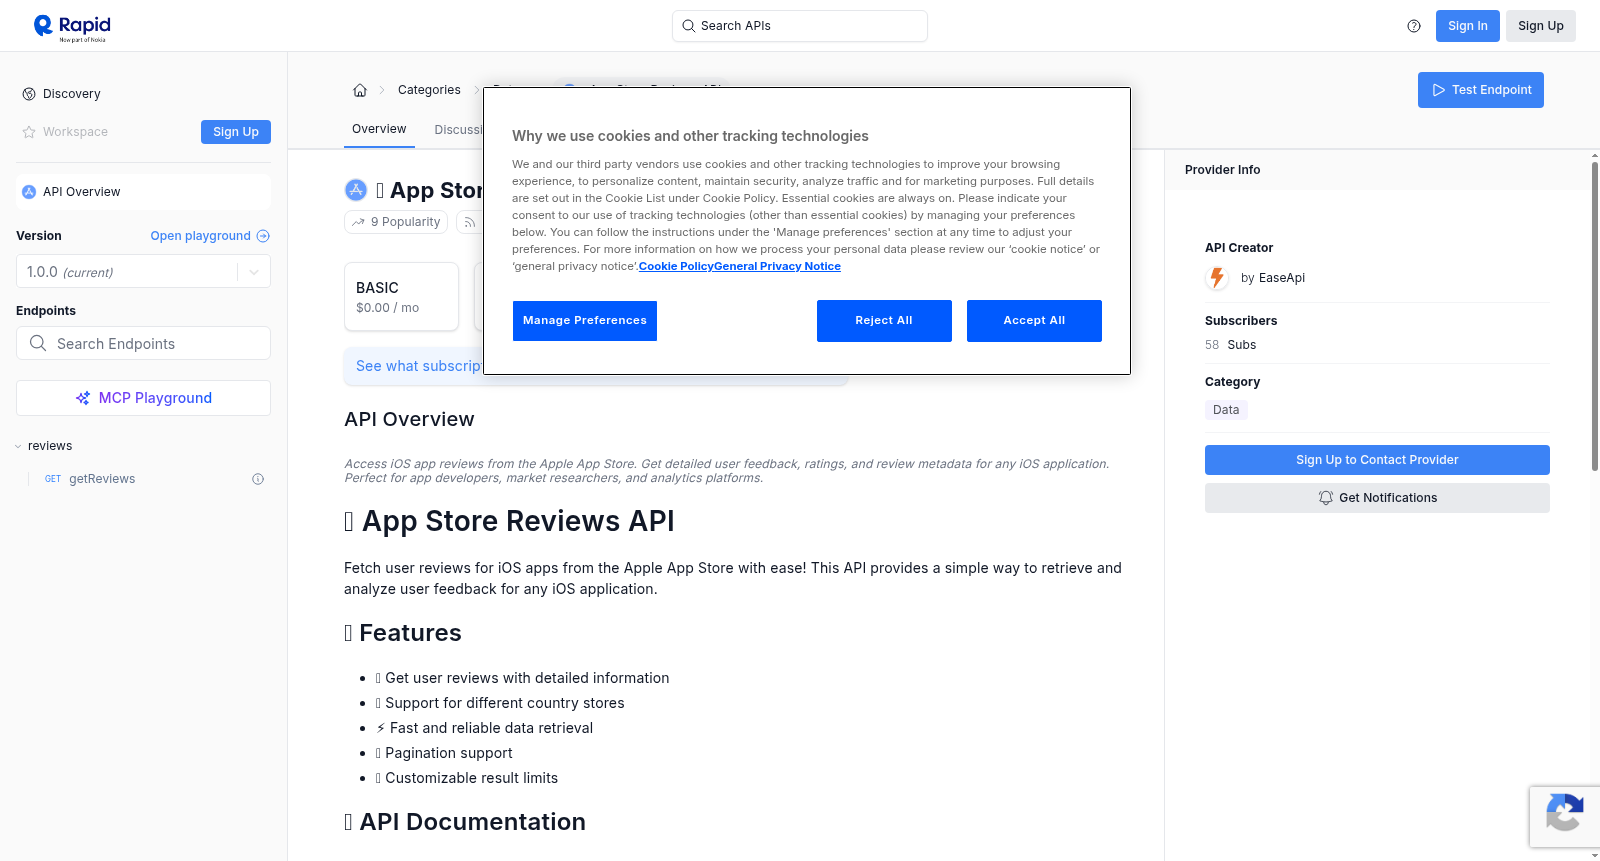The image size is (1600, 861).
Task: Click the reCAPTCHA badge
Action: [x=1564, y=816]
